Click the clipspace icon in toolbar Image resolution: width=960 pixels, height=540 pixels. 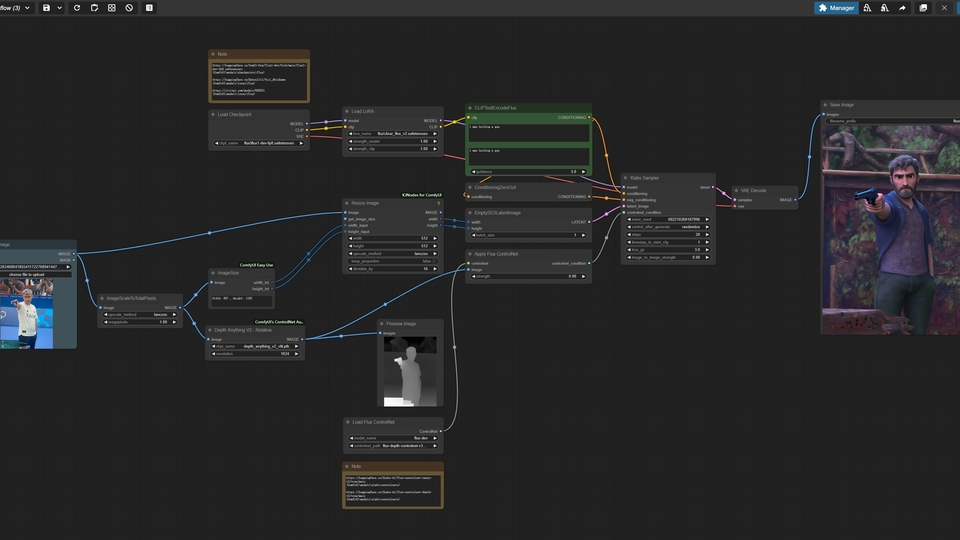94,8
